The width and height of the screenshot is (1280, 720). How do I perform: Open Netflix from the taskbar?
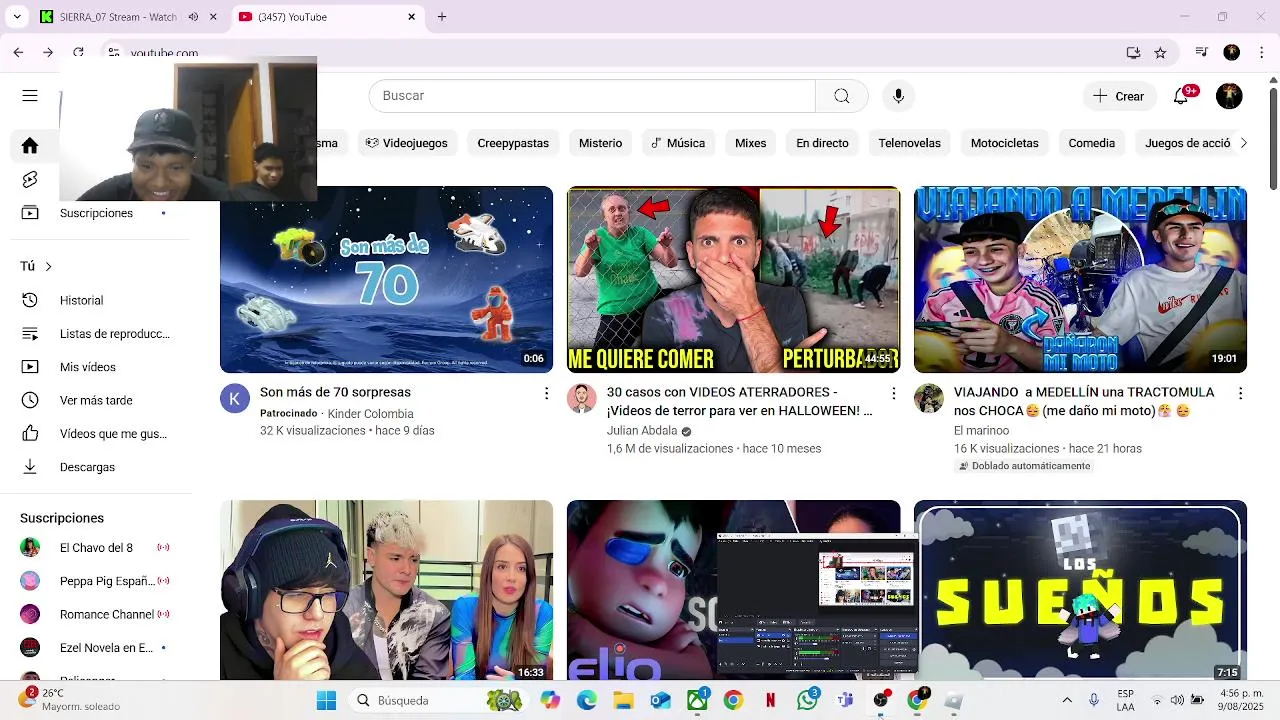(771, 701)
